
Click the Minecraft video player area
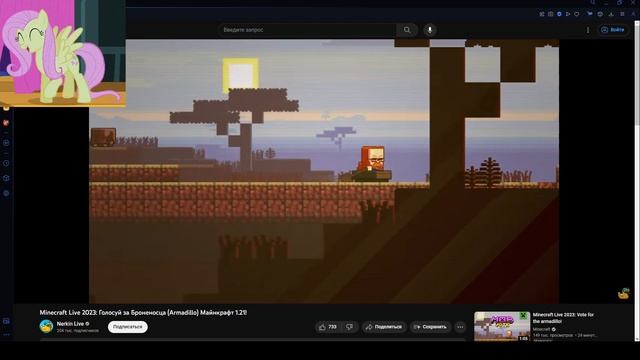(324, 171)
